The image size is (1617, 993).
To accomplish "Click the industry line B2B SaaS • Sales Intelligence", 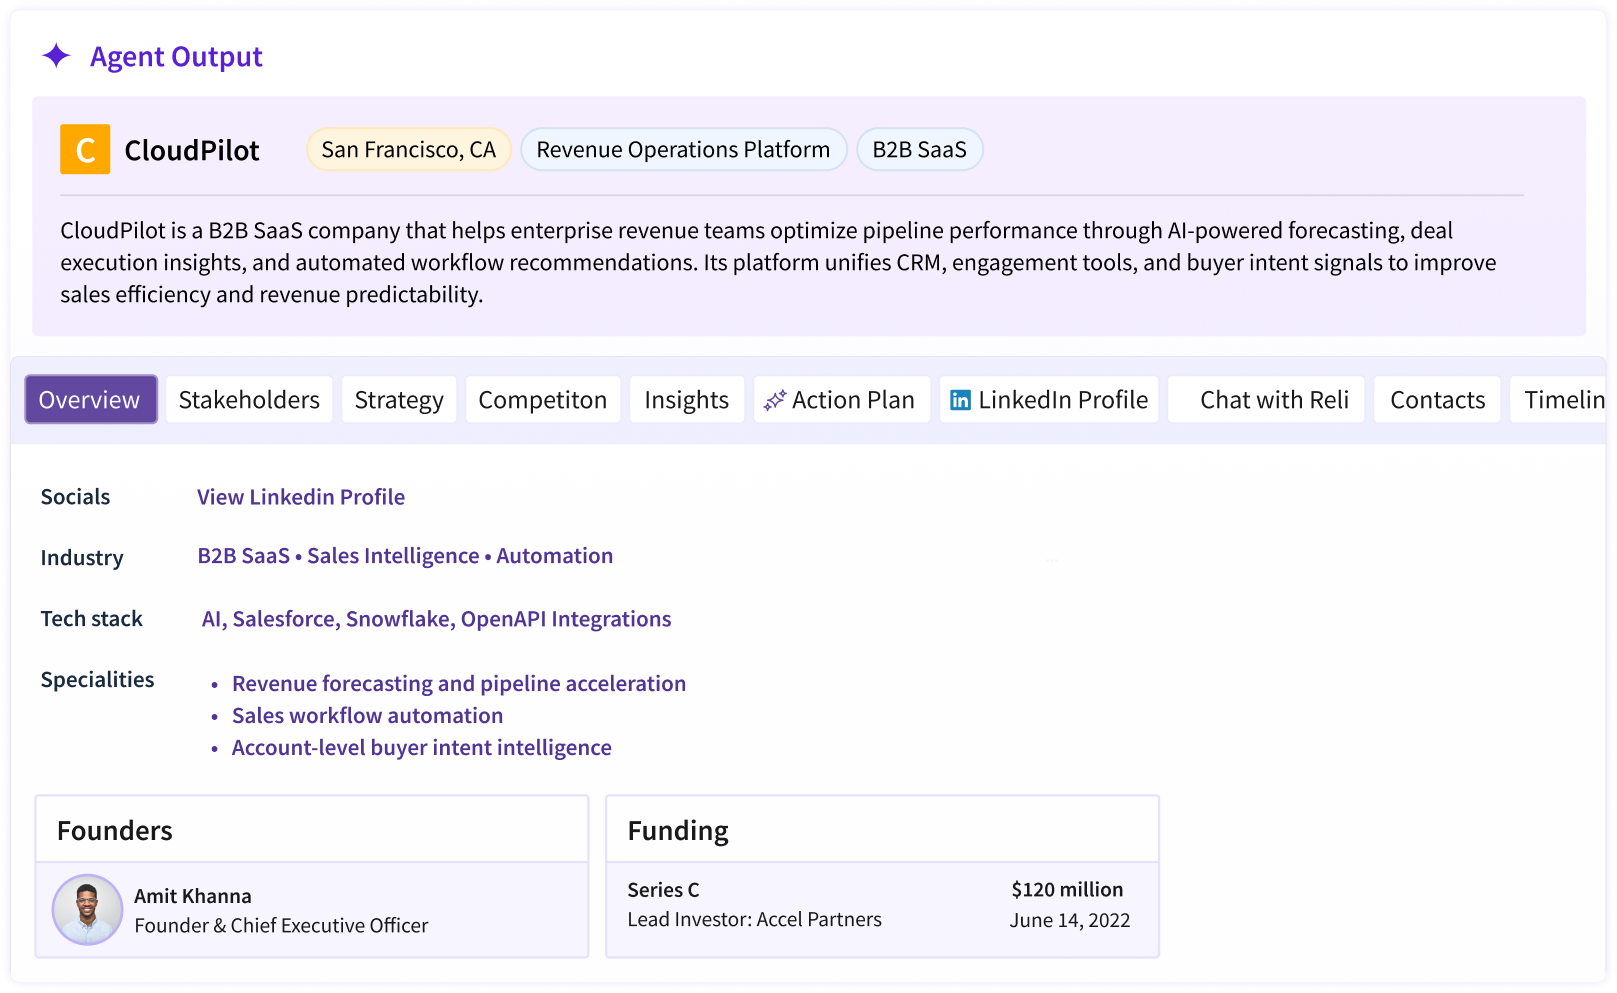I will (405, 556).
